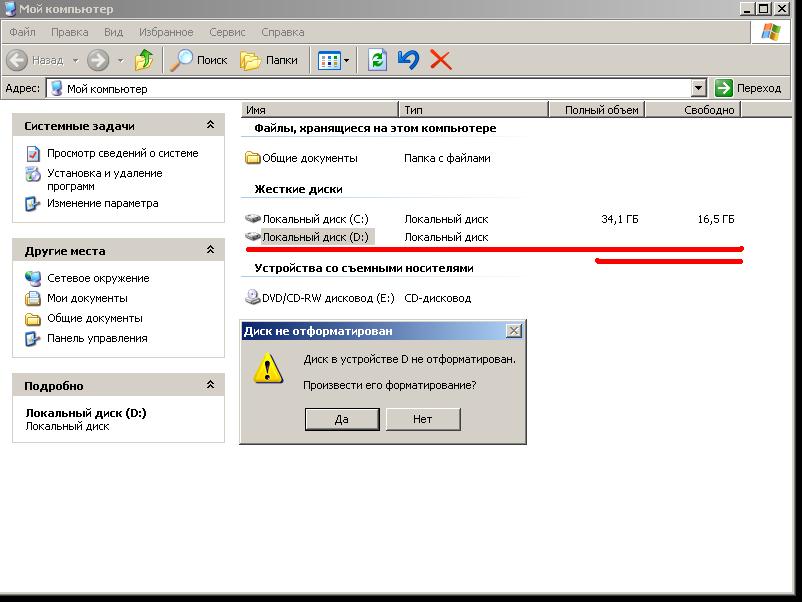This screenshot has width=802, height=602.
Task: Sort by the Свободно column header
Action: [709, 110]
